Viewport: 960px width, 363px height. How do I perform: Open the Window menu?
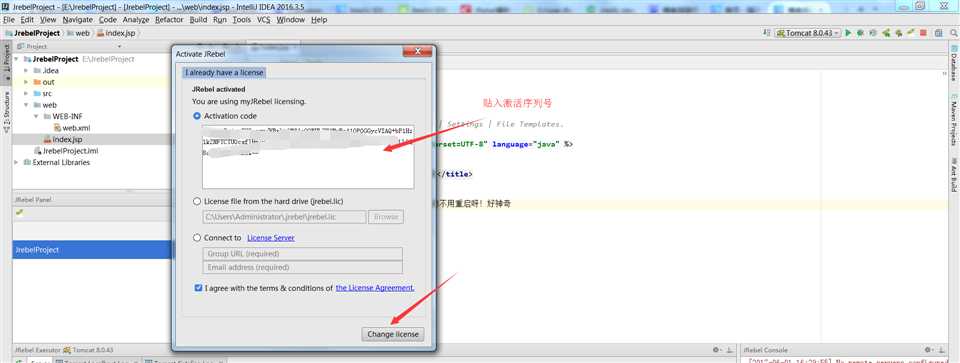290,20
